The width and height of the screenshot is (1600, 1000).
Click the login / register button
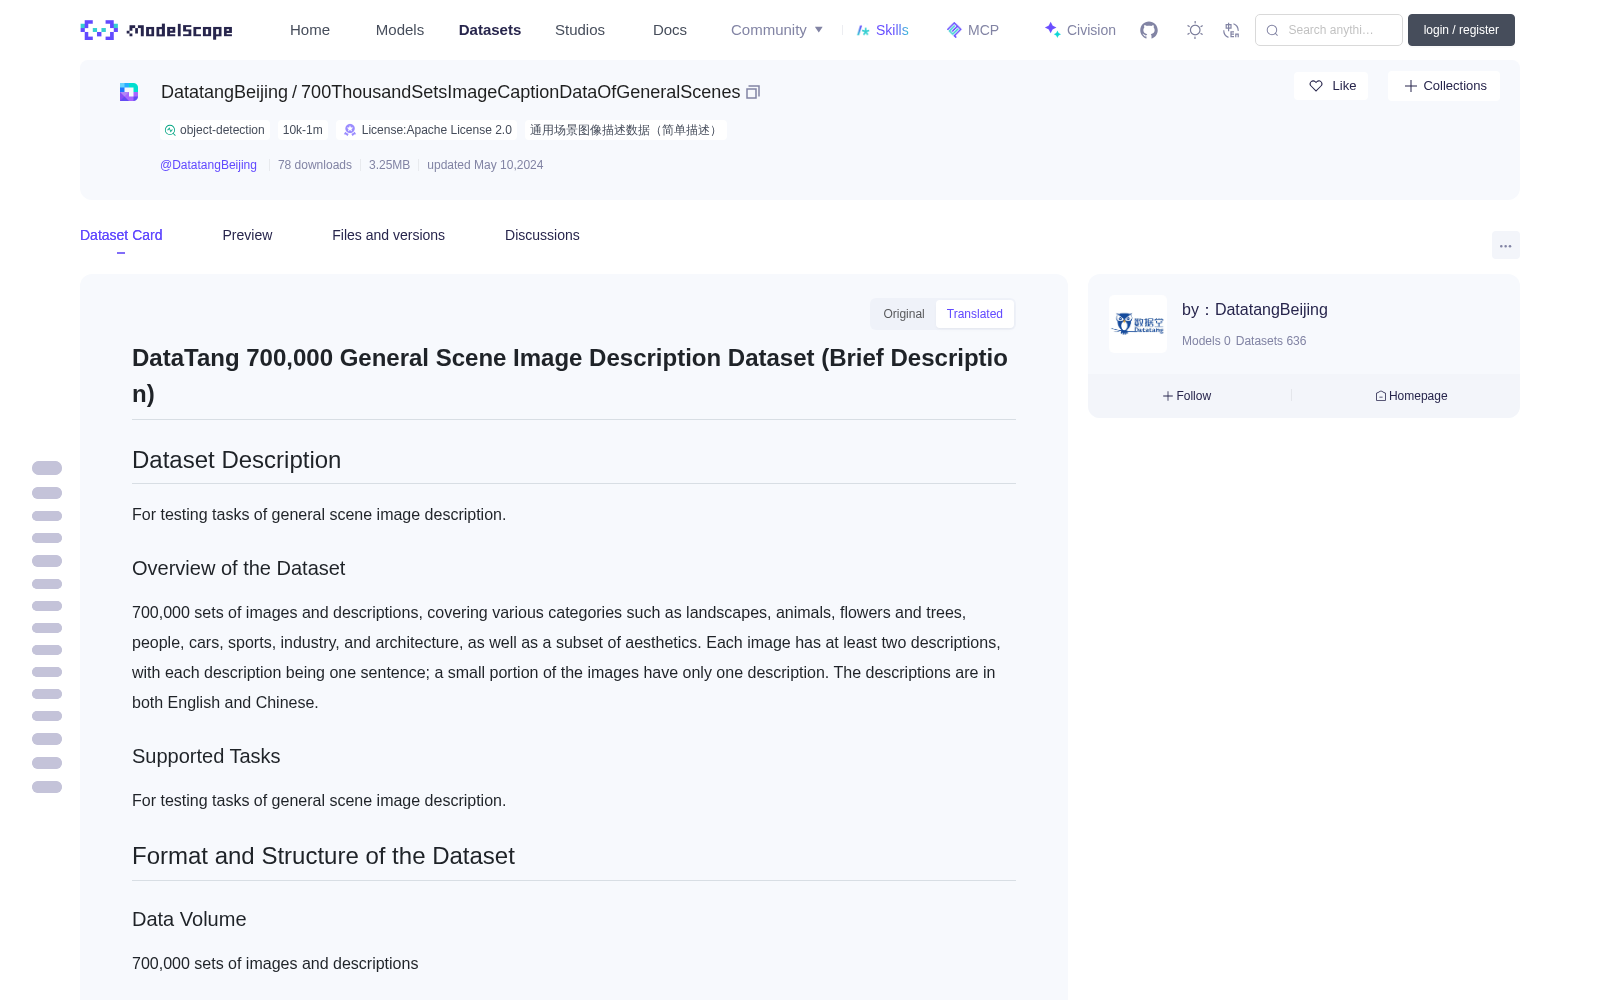(x=1461, y=30)
